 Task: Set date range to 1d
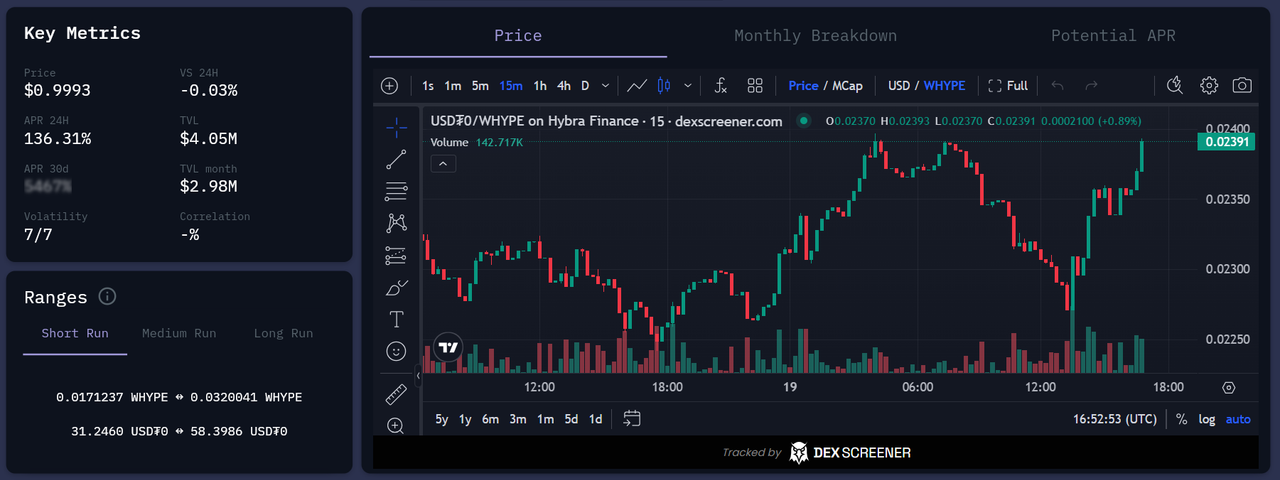[595, 419]
